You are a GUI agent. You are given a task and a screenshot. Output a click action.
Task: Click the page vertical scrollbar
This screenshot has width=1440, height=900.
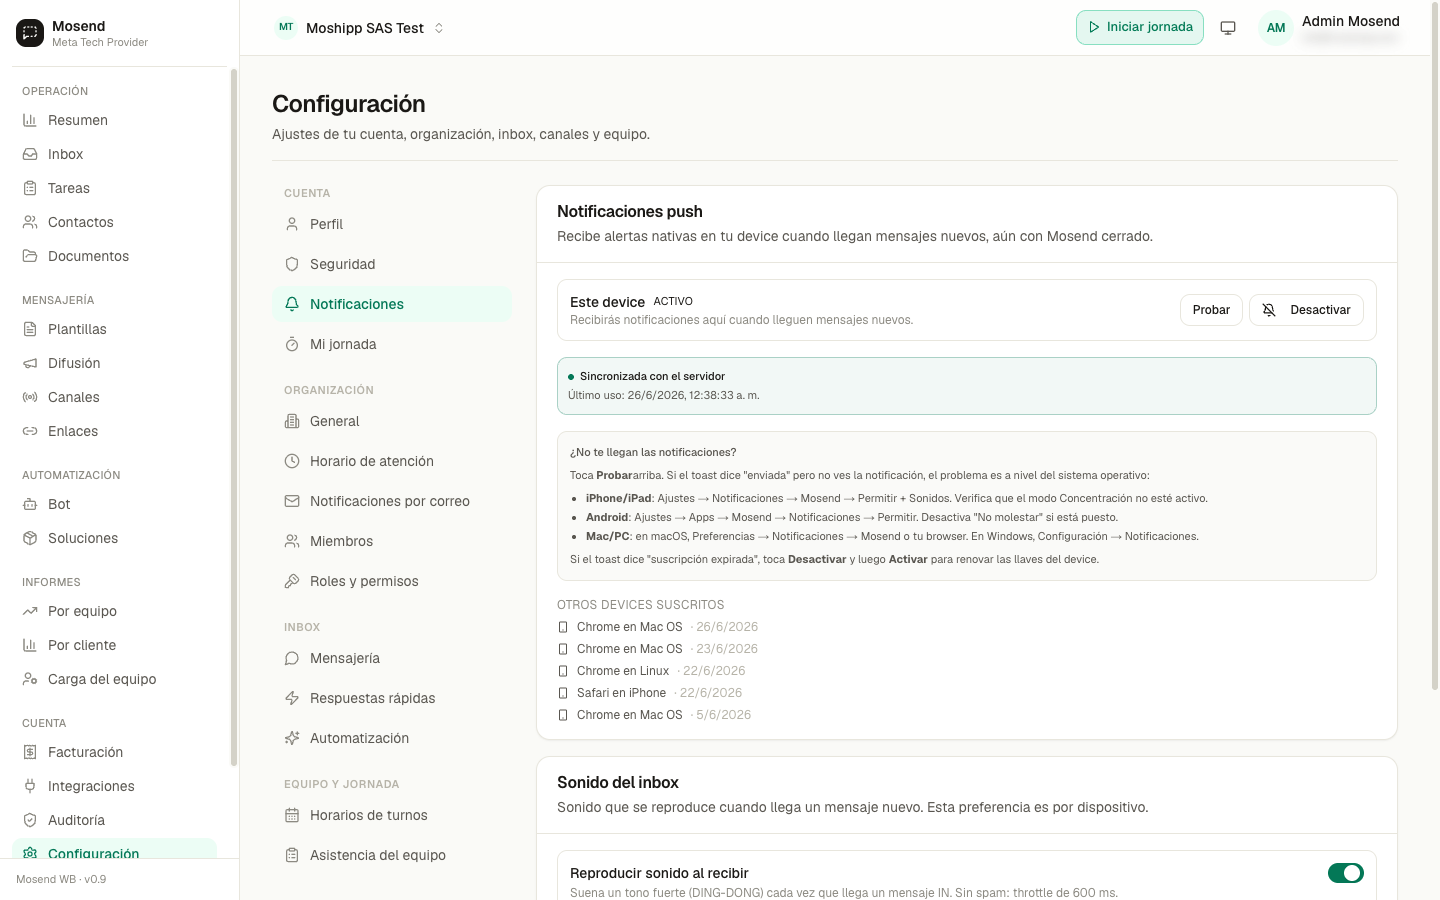click(1435, 345)
